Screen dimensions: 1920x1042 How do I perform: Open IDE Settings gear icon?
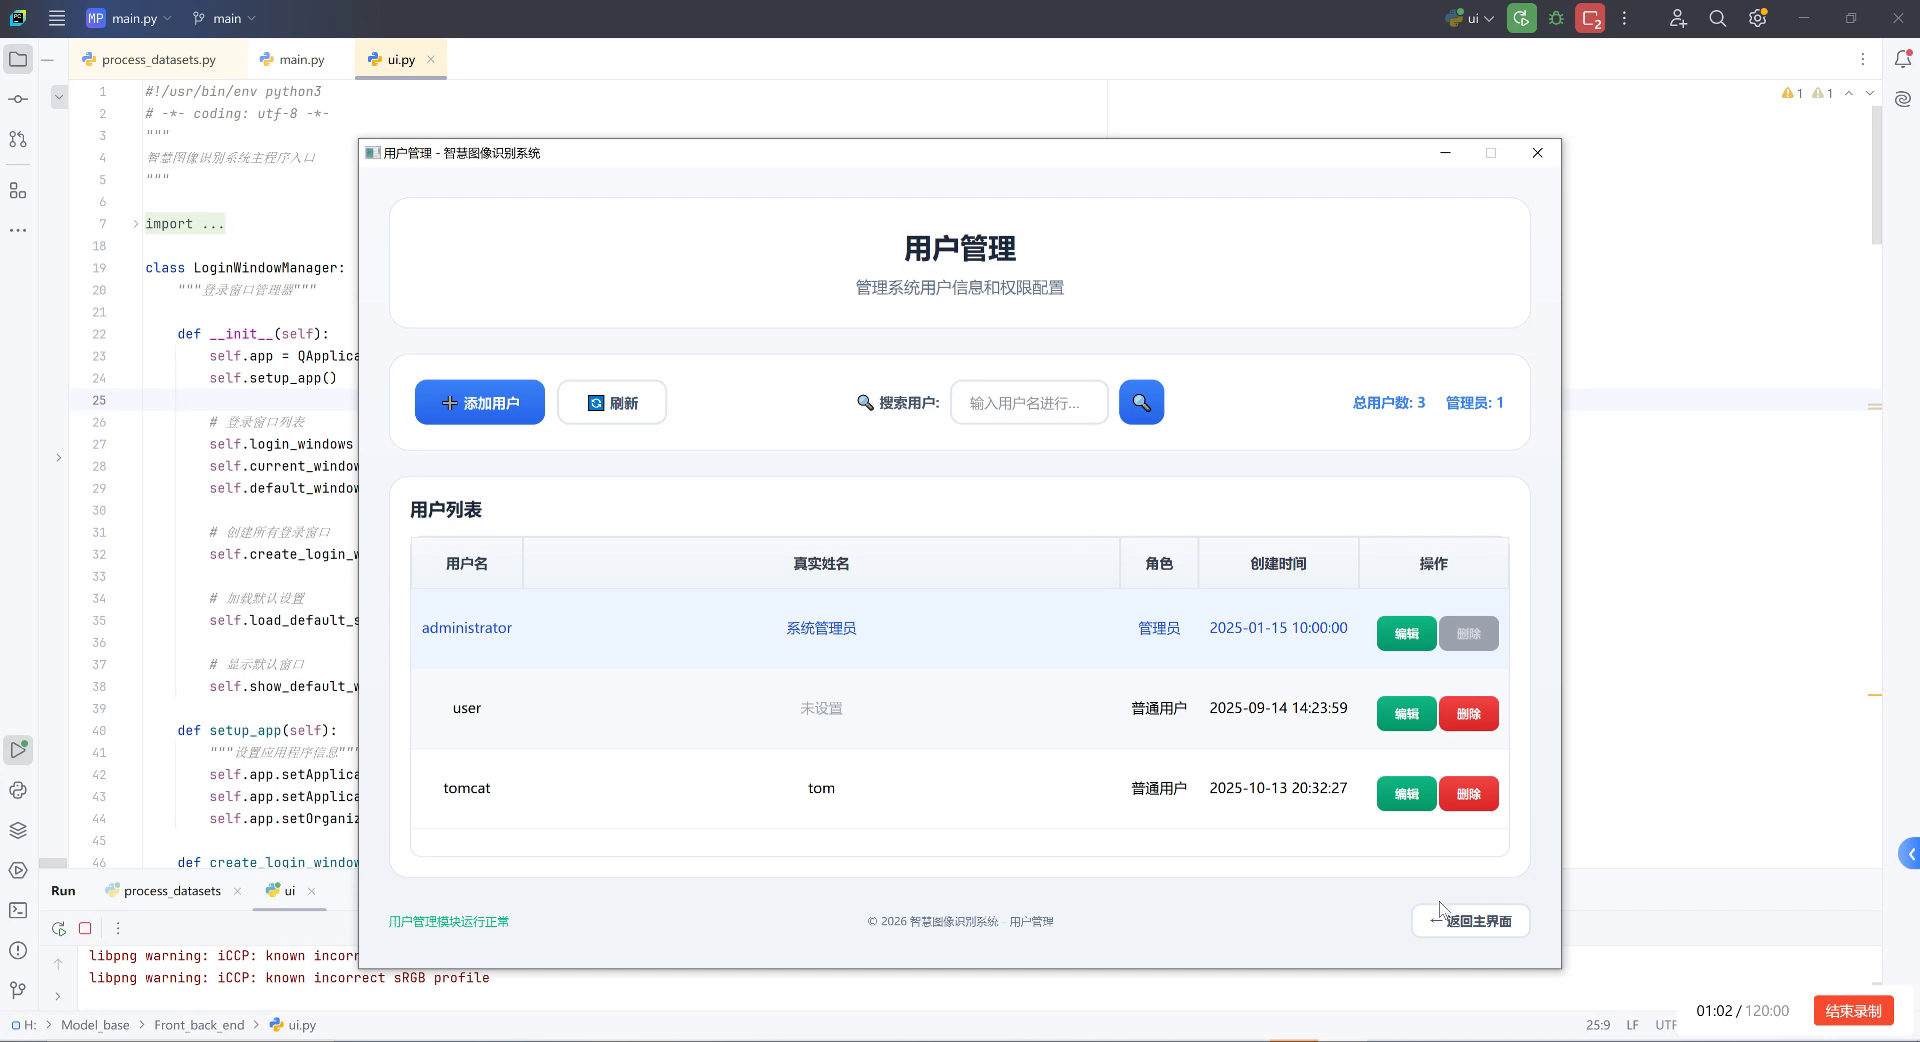(1758, 18)
